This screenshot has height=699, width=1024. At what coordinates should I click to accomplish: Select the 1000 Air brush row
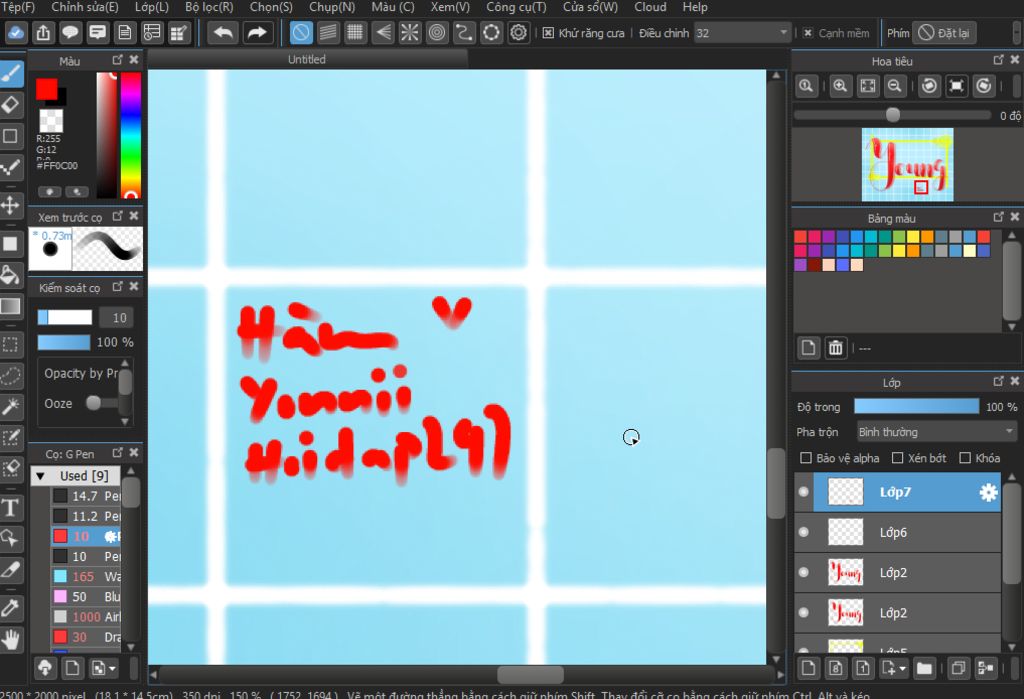click(x=86, y=617)
